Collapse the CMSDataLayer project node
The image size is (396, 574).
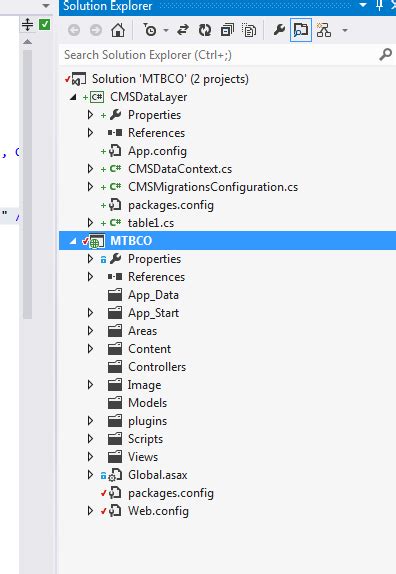73,97
